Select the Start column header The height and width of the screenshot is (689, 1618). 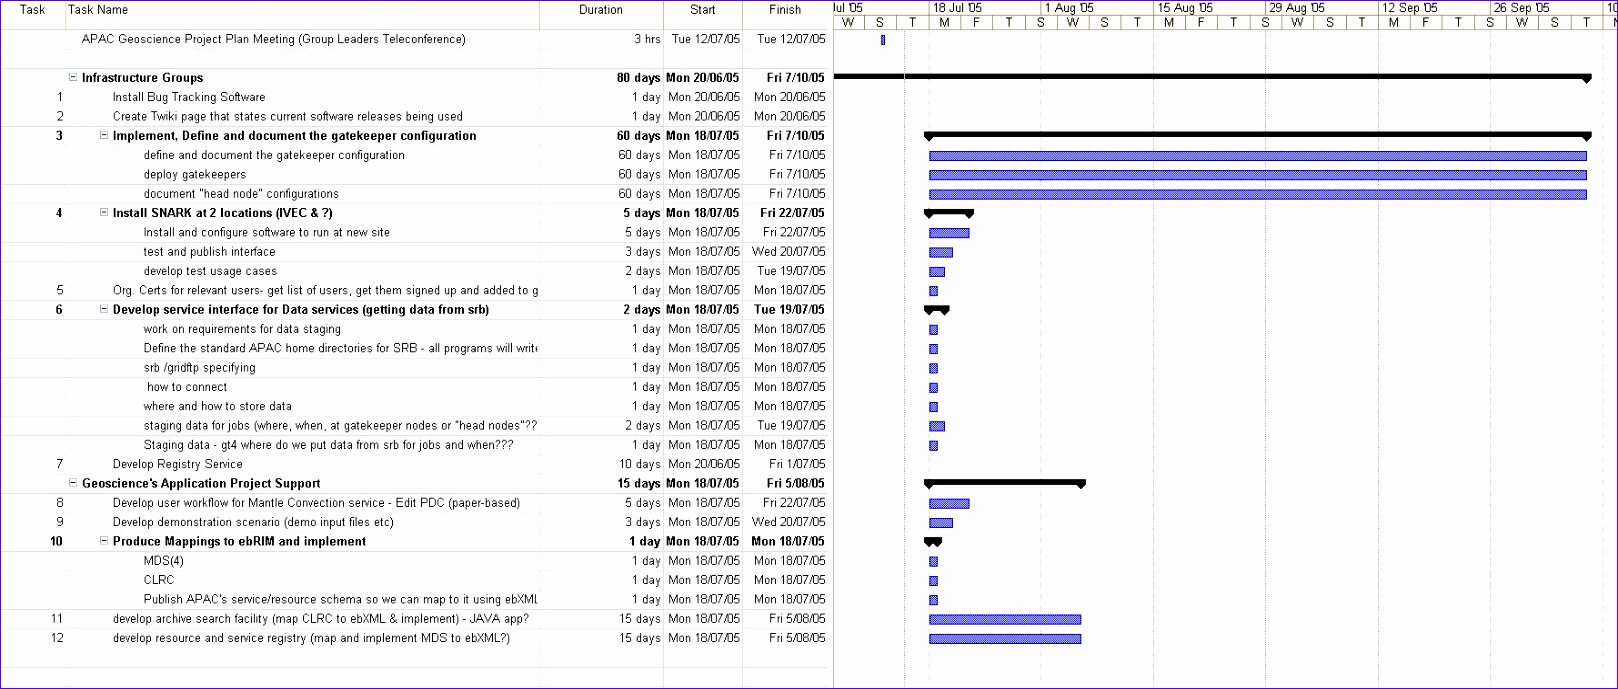click(702, 10)
